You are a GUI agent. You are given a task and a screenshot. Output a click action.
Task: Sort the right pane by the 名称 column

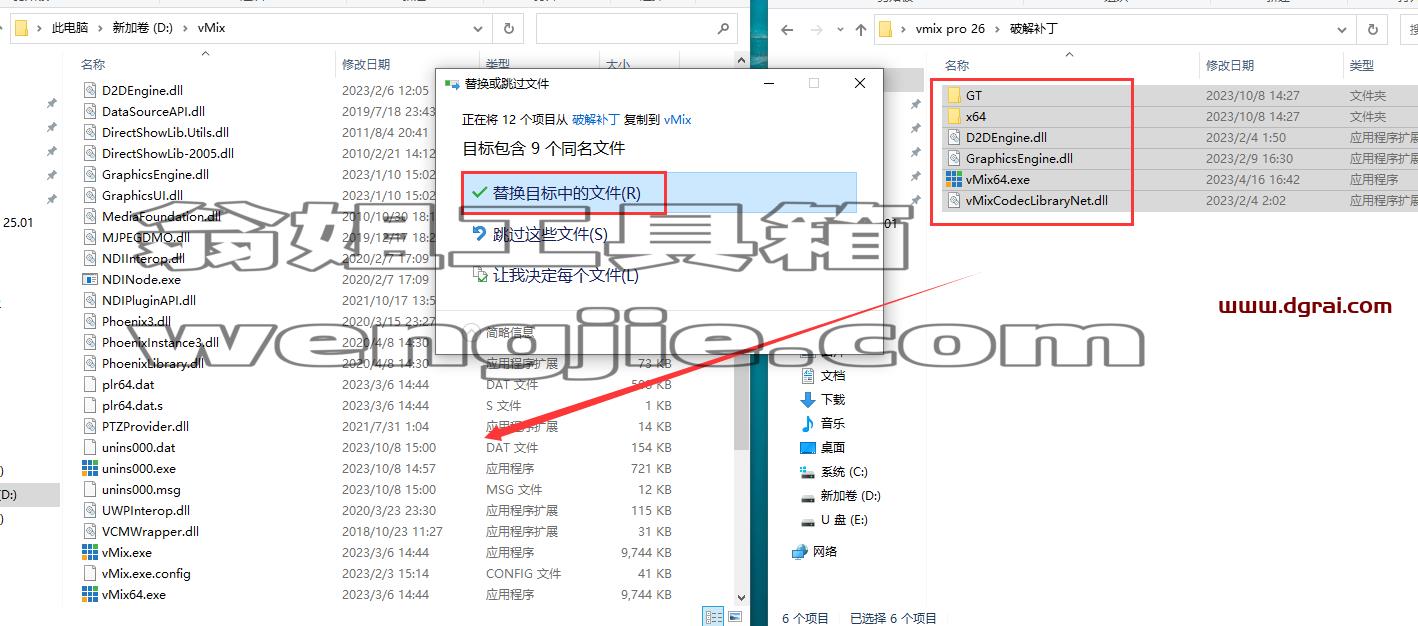coord(957,65)
